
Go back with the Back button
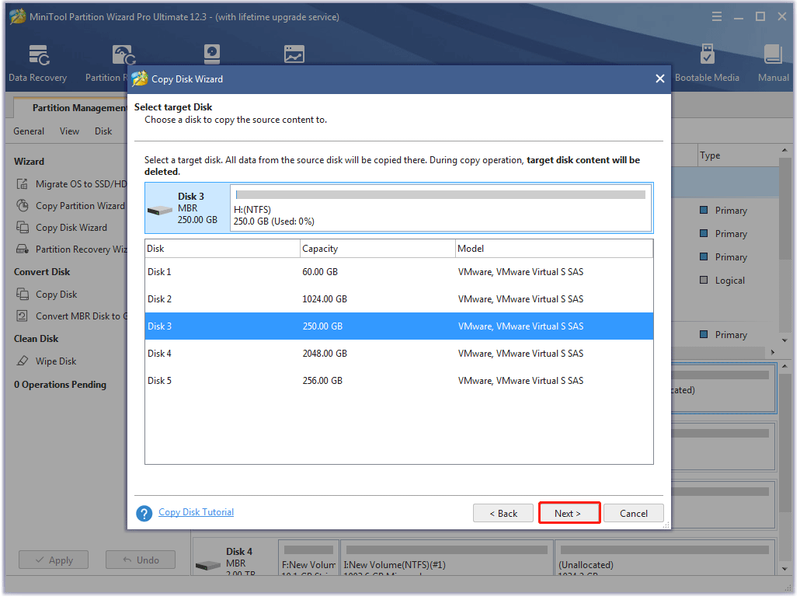click(x=503, y=513)
